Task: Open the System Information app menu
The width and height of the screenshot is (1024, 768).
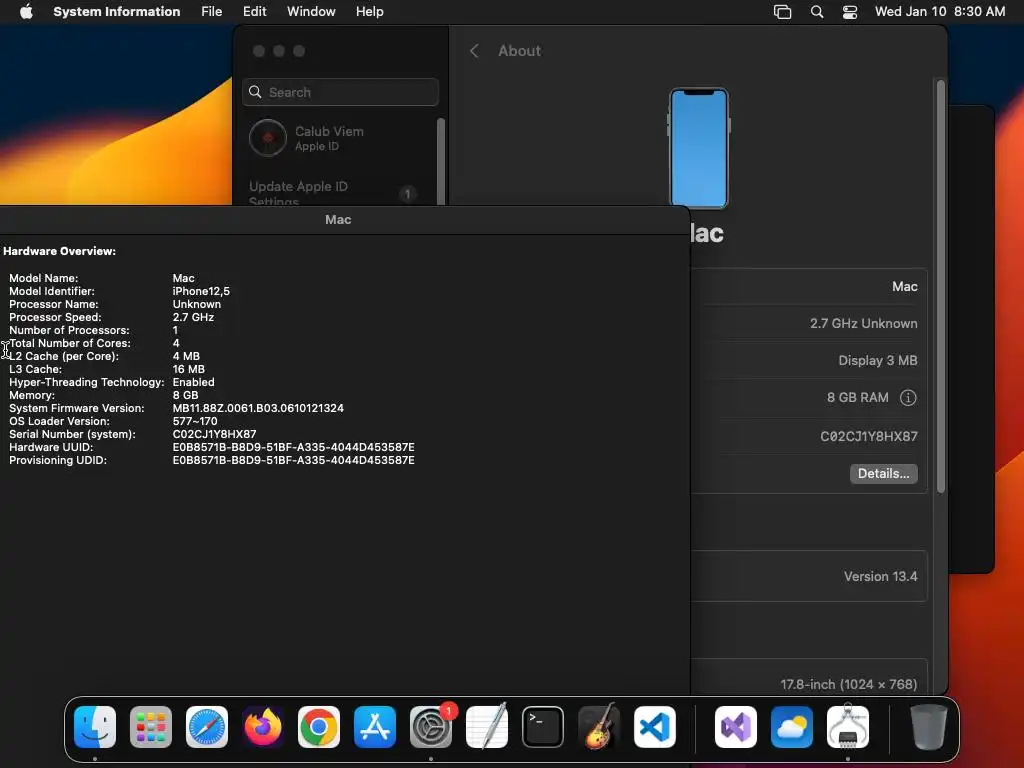Action: point(116,11)
